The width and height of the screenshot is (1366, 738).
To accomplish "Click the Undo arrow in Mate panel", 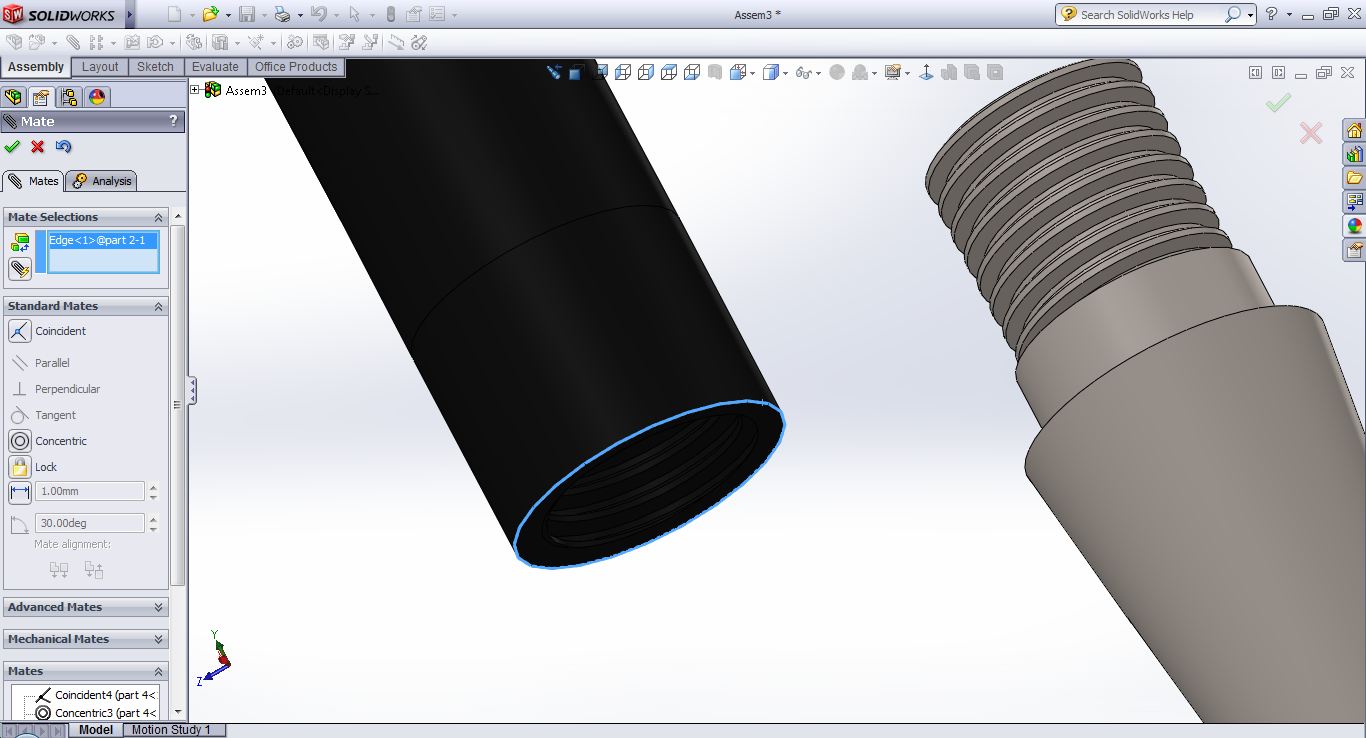I will pyautogui.click(x=64, y=147).
